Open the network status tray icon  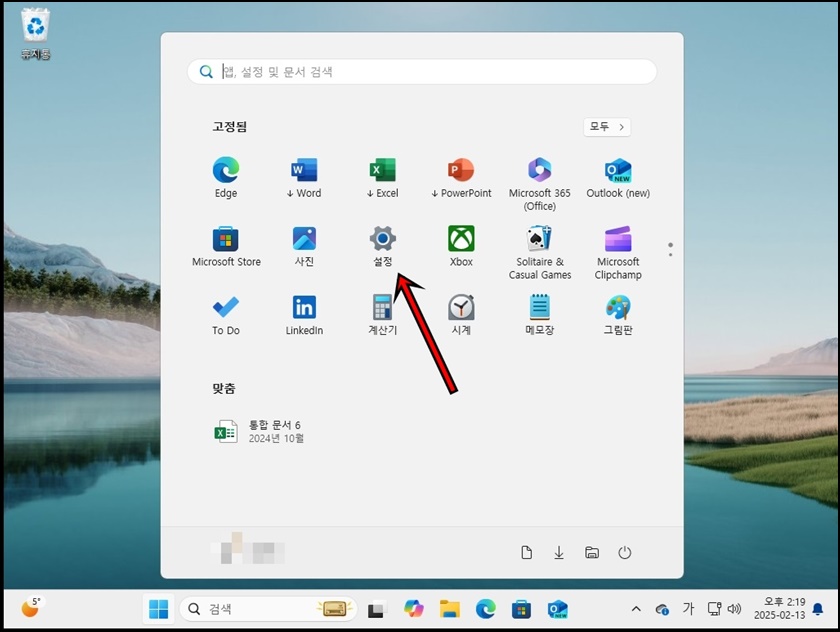[715, 609]
